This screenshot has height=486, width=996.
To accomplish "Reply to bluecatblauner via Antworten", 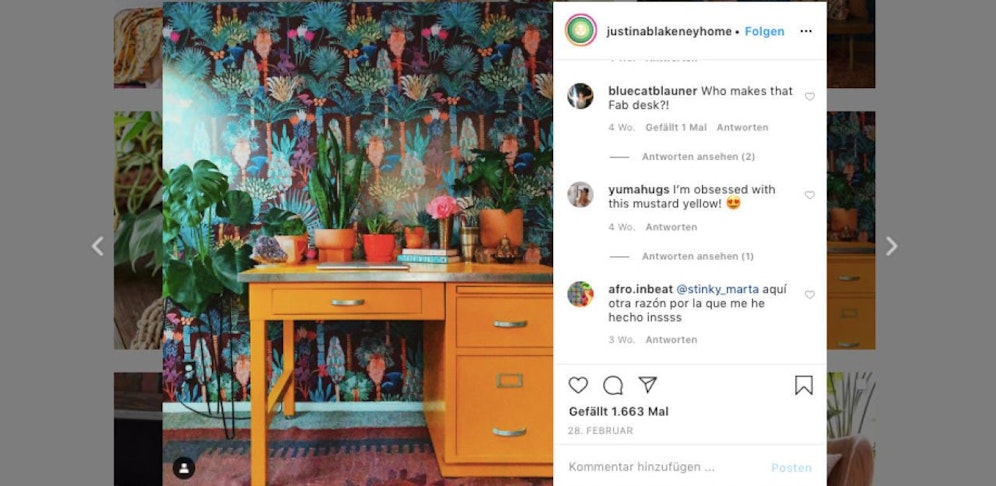I will coord(742,127).
